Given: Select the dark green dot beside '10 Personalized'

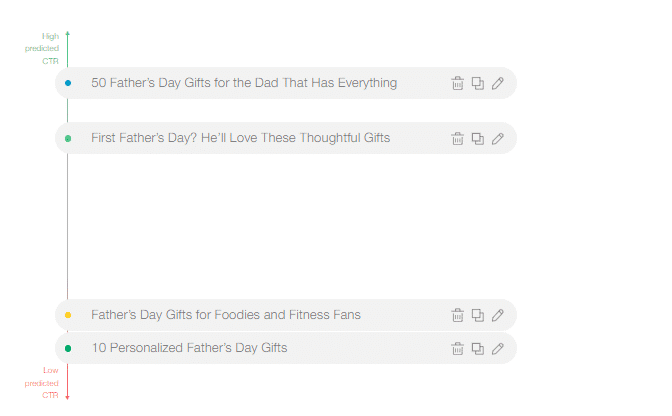Looking at the screenshot, I should coord(68,348).
